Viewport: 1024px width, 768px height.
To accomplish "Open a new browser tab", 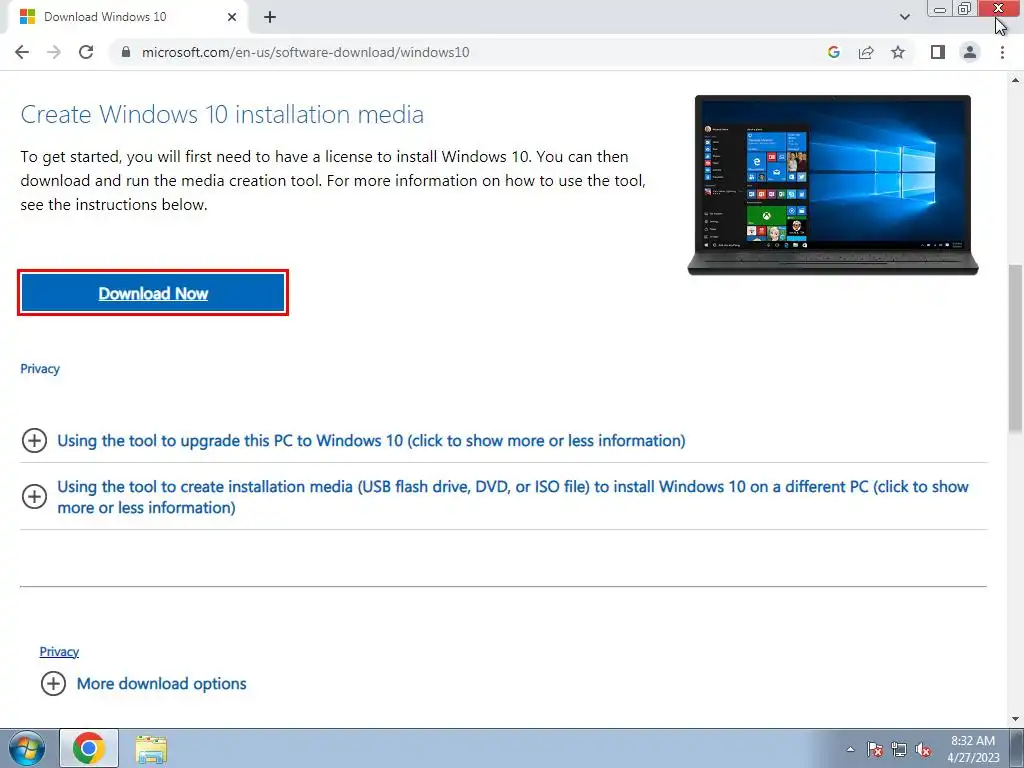I will [x=270, y=17].
